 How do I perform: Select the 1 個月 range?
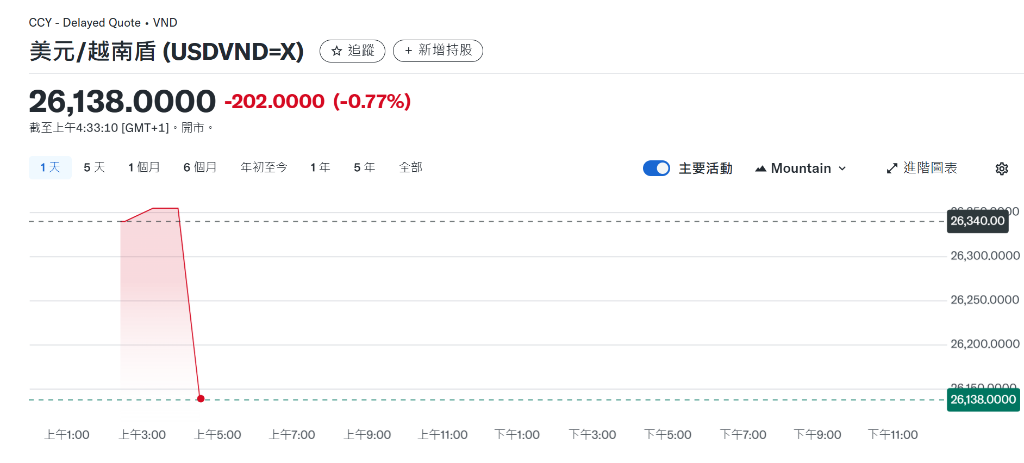coord(144,168)
